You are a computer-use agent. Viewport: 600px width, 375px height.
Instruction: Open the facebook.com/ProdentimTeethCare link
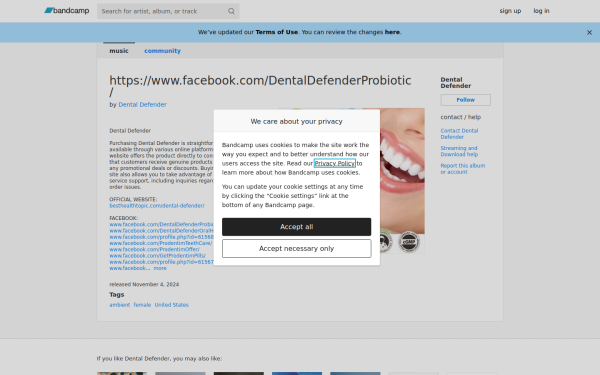click(x=161, y=243)
